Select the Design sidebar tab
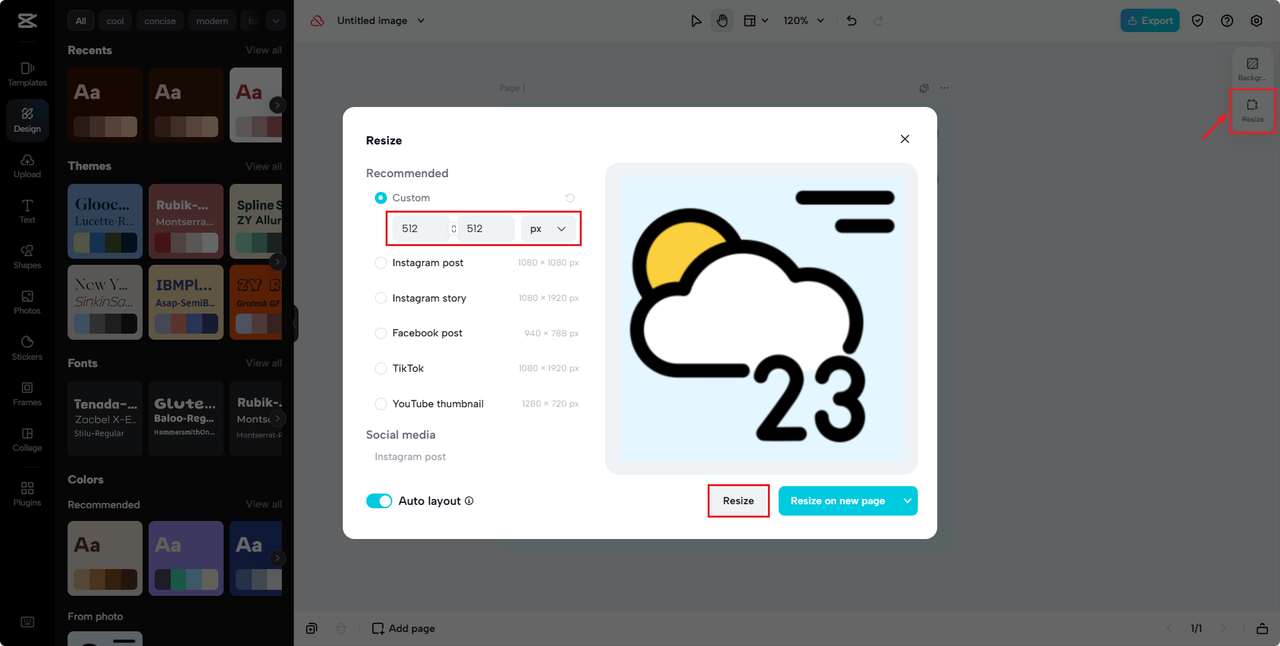The image size is (1280, 646). point(27,120)
